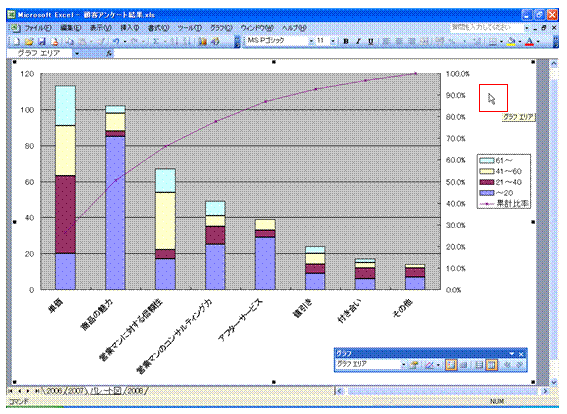The width and height of the screenshot is (567, 414).
Task: Click the AutoSum sigma icon
Action: click(x=156, y=41)
